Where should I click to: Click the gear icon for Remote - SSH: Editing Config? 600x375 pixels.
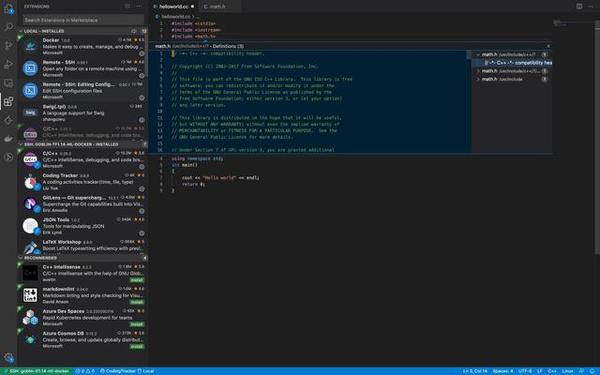pos(142,98)
